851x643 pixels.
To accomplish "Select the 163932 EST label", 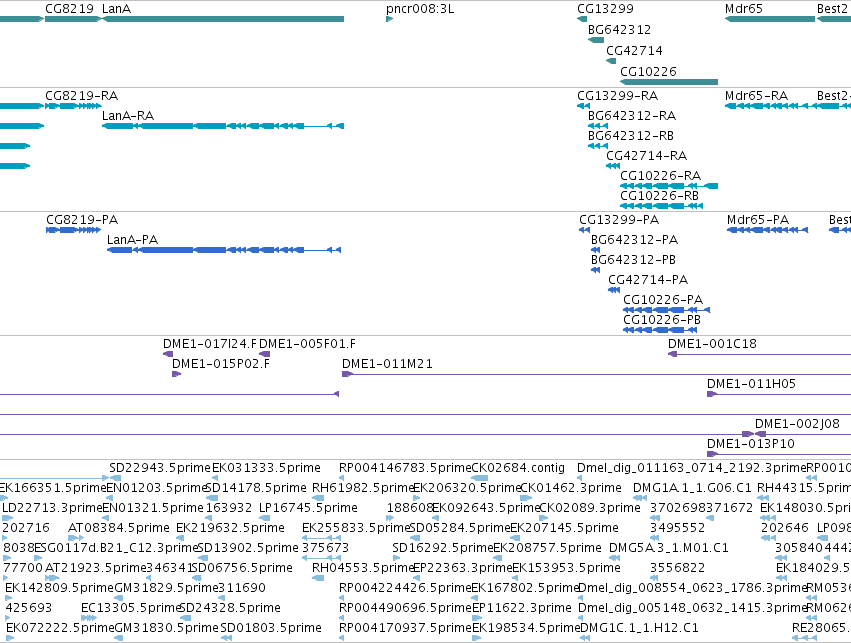I will (228, 508).
